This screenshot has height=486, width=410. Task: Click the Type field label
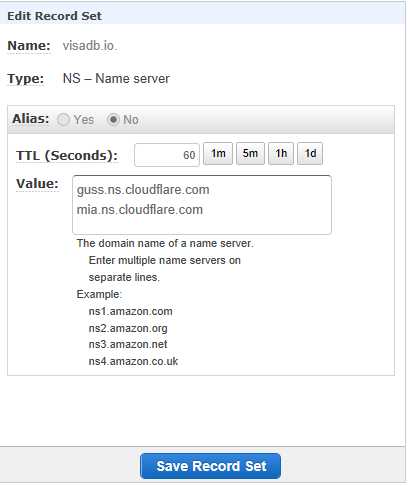(x=26, y=79)
